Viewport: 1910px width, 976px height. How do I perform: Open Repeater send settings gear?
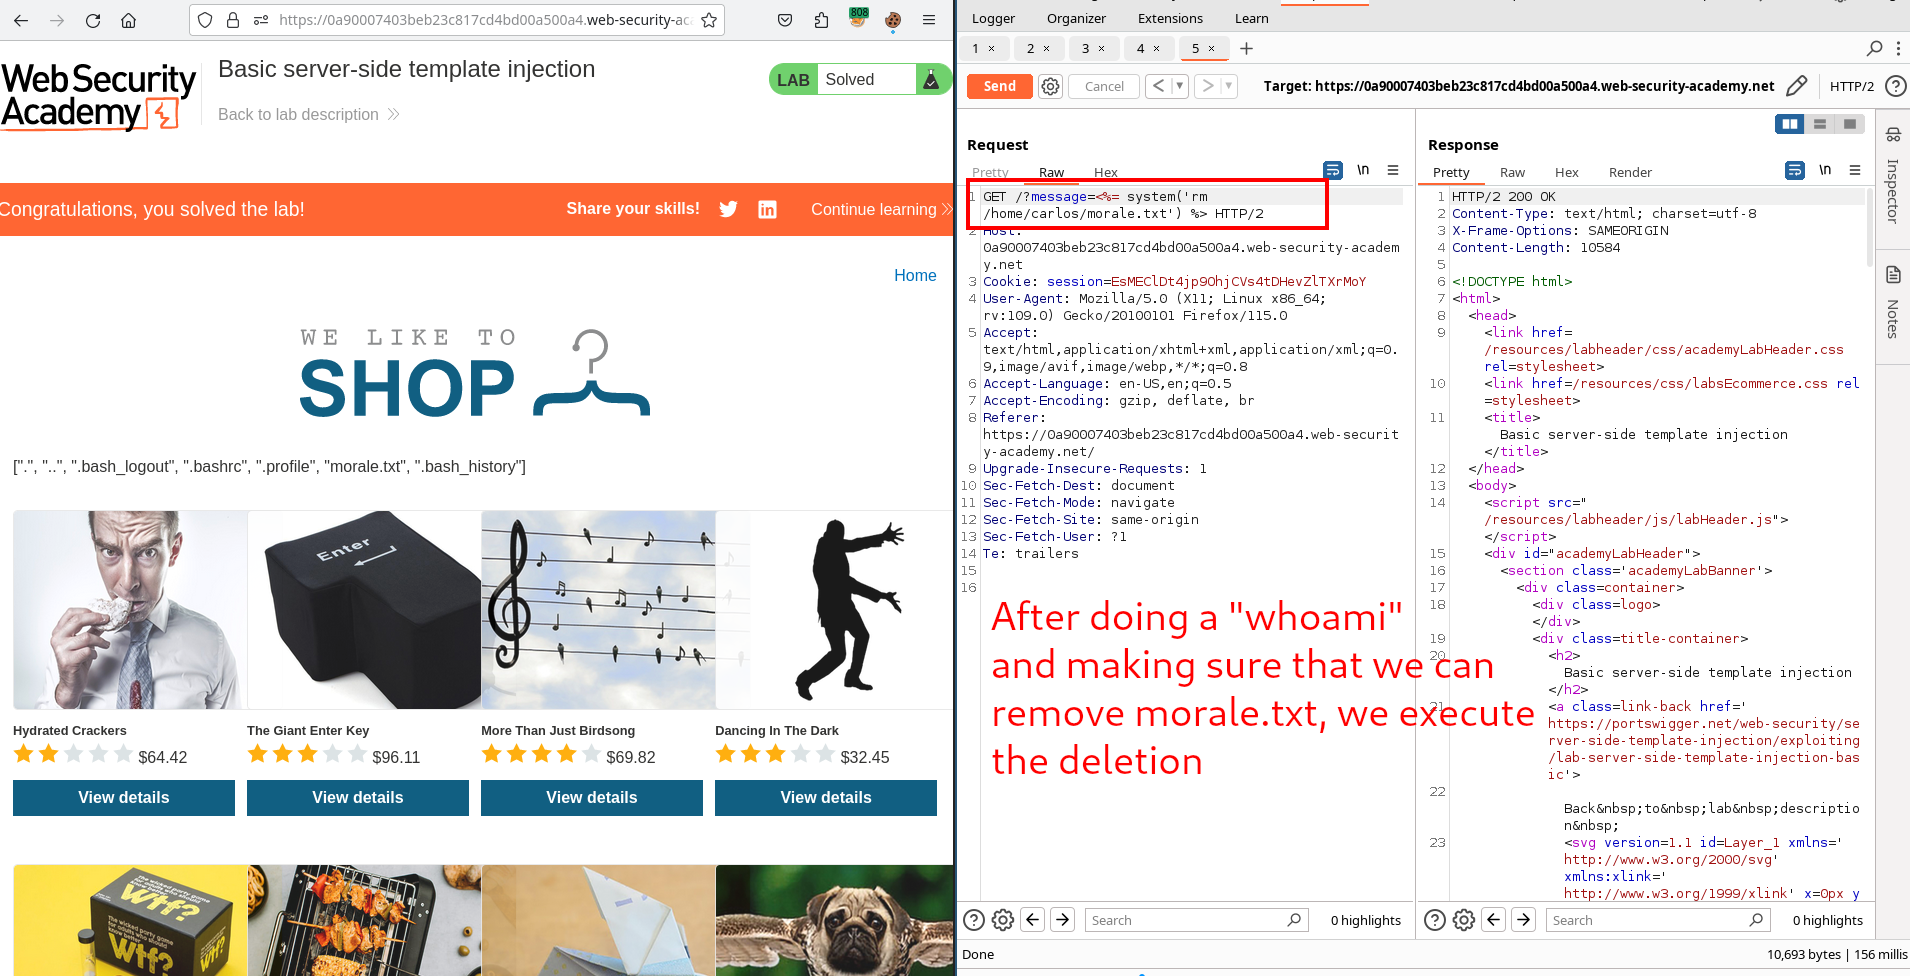point(1050,86)
